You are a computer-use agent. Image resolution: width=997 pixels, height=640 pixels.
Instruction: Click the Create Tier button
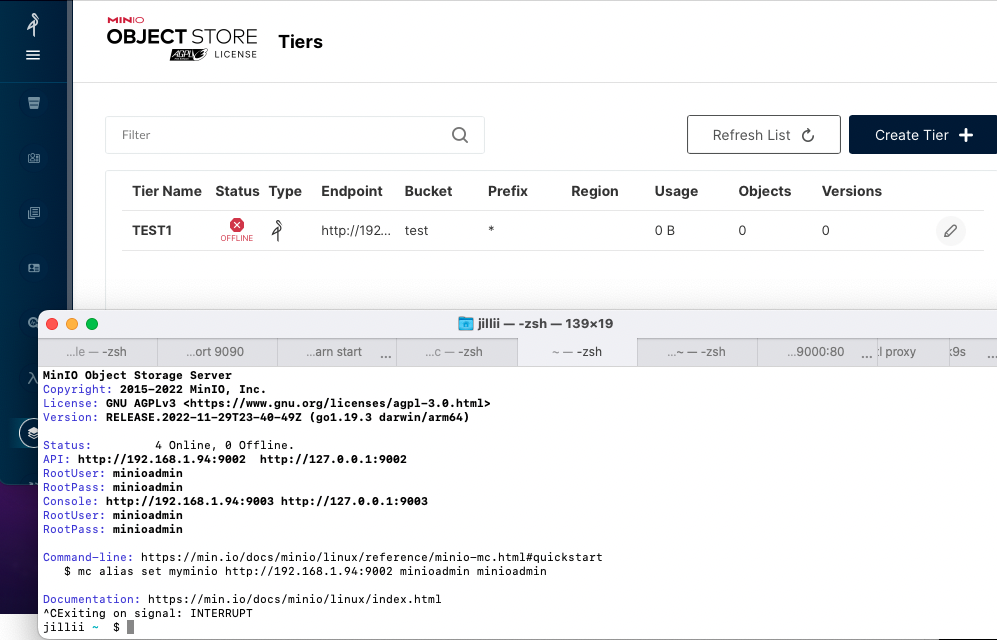pos(923,135)
